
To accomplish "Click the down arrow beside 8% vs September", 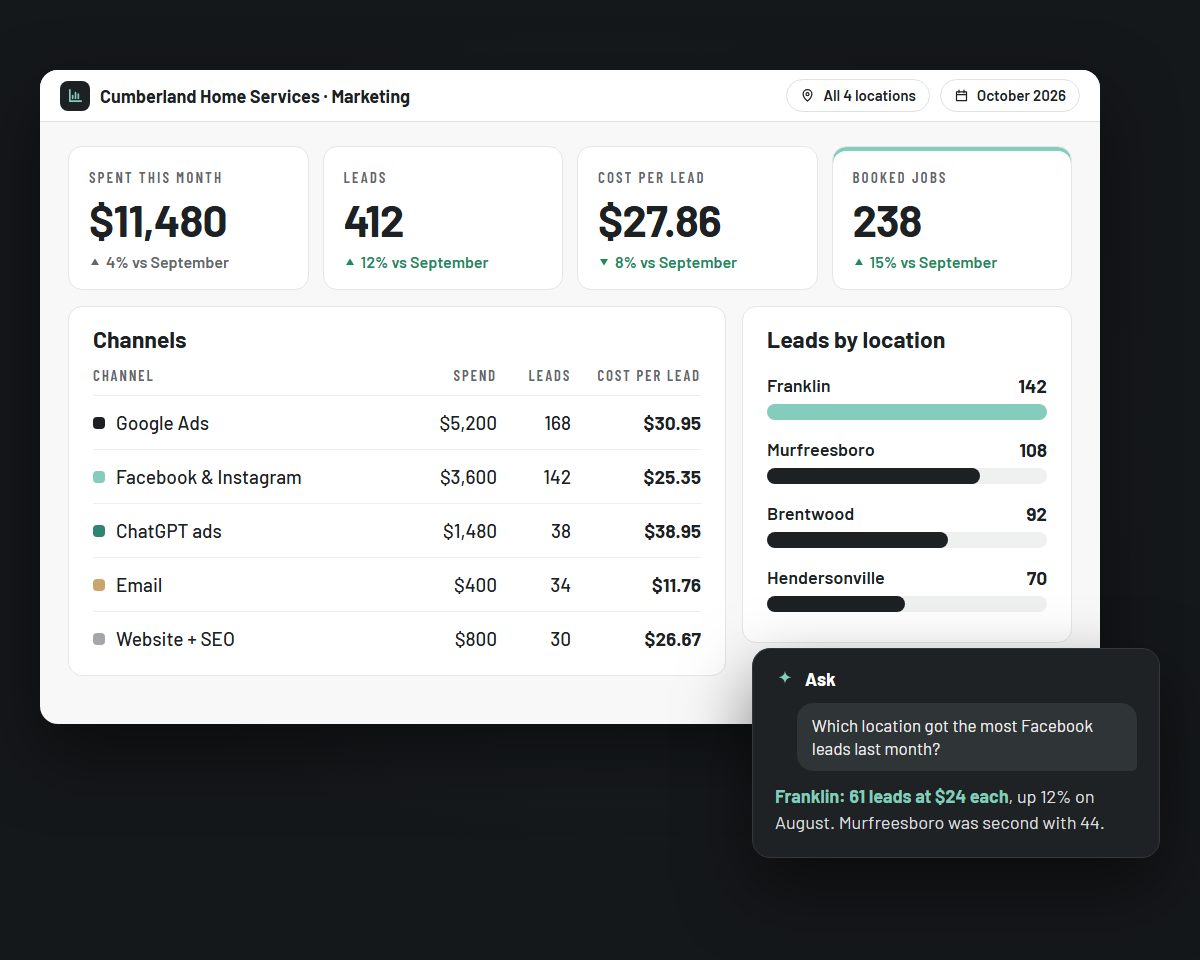I will pyautogui.click(x=604, y=263).
